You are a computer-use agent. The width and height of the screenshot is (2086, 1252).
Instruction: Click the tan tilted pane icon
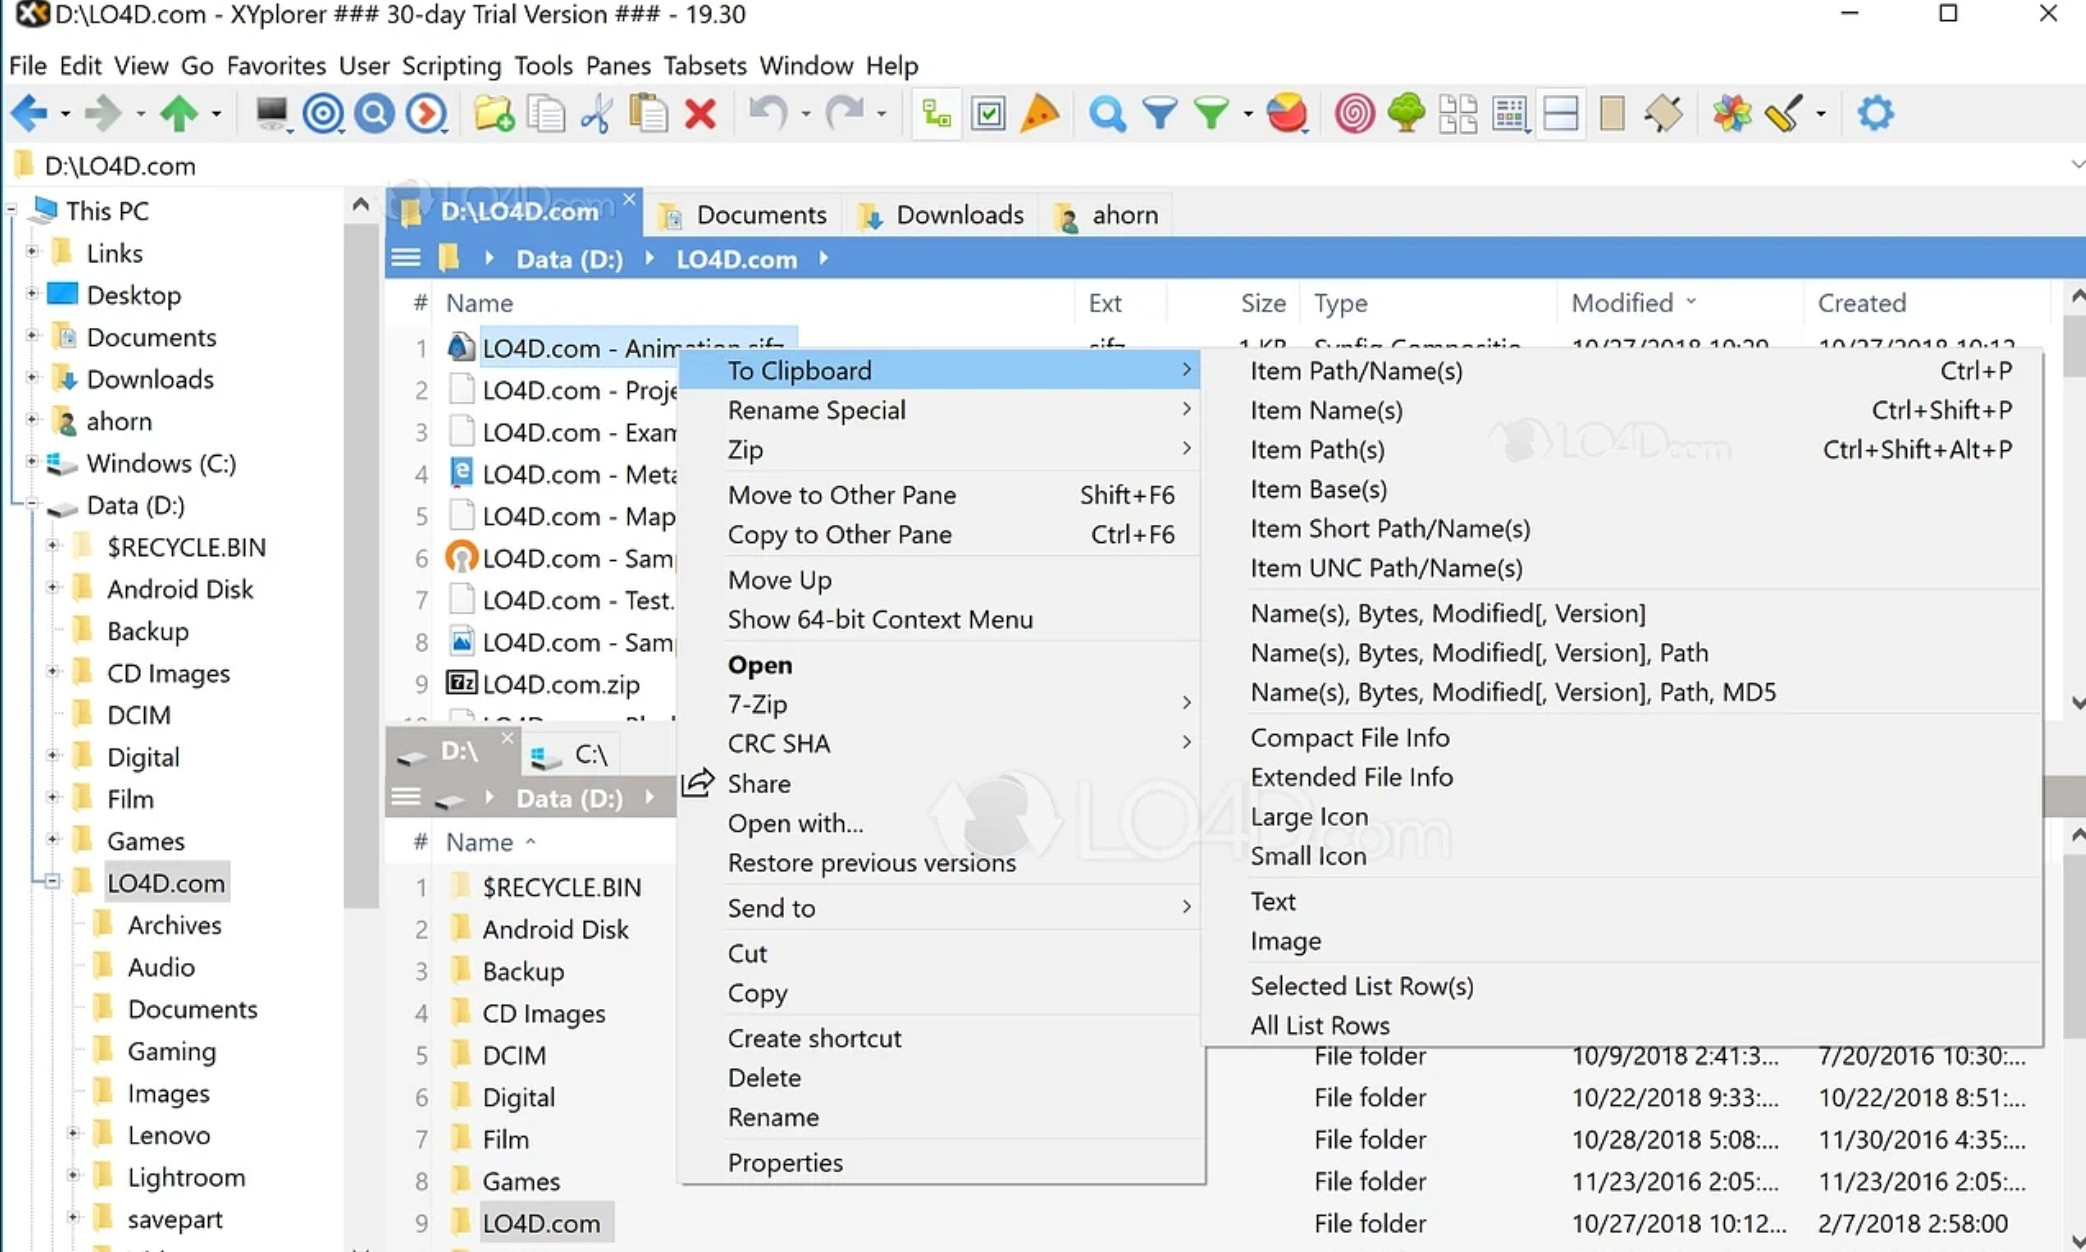click(1664, 113)
